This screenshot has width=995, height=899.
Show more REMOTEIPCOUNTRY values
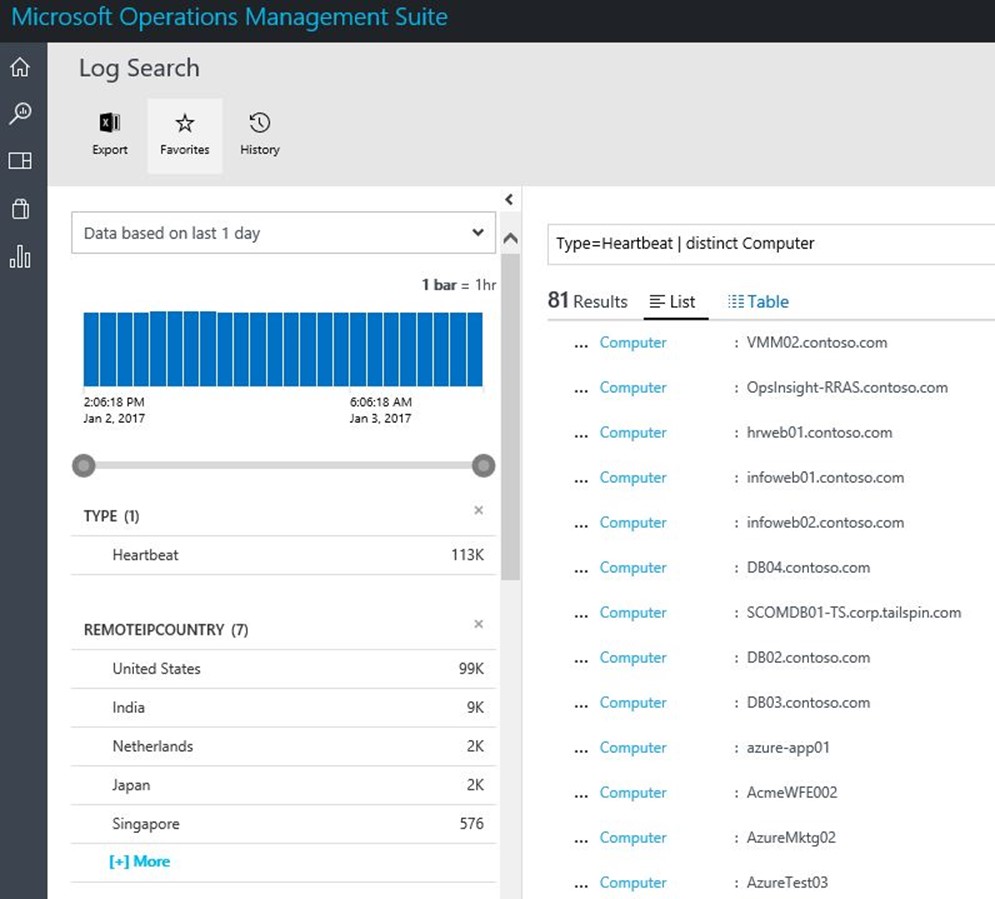pyautogui.click(x=140, y=862)
